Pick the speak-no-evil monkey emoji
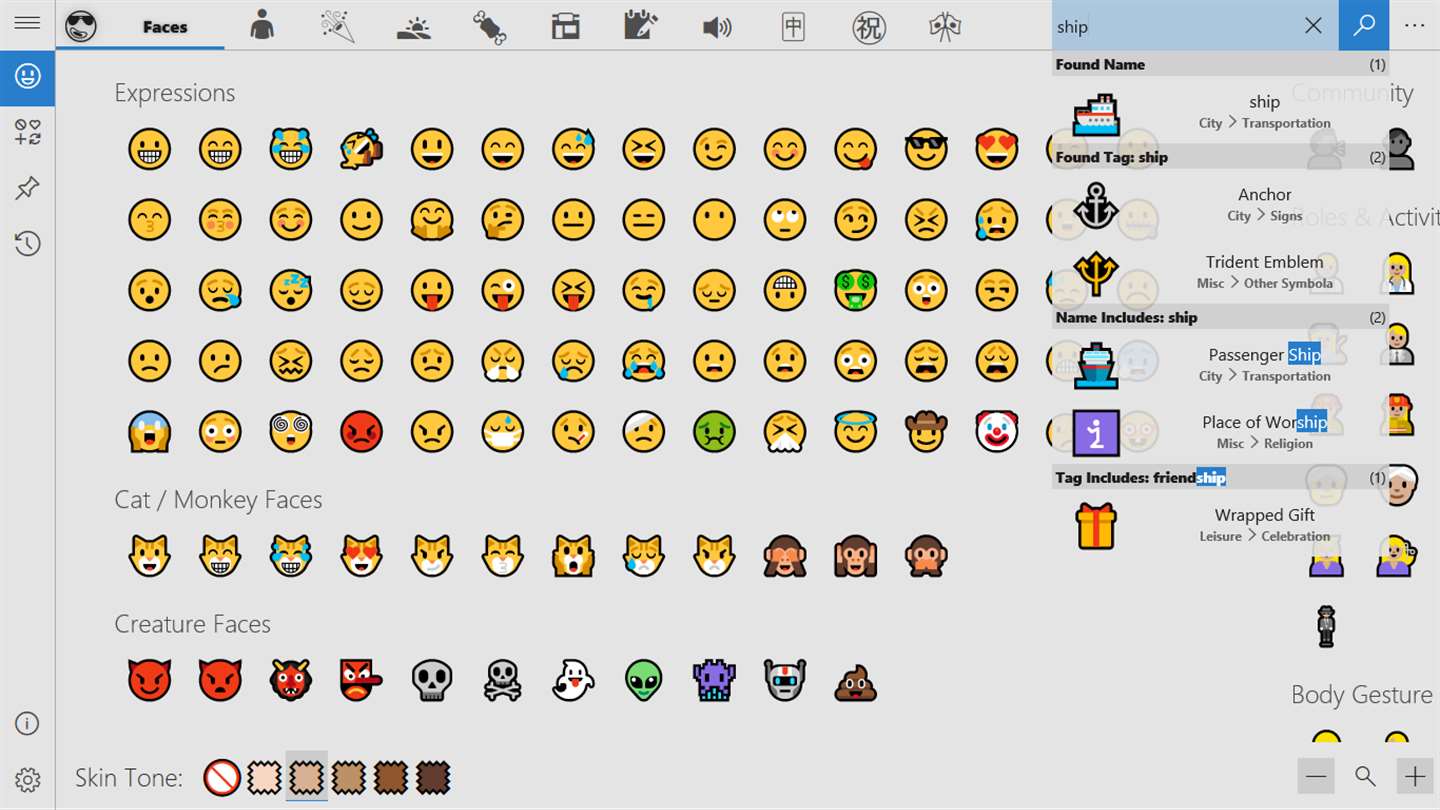The image size is (1440, 810). click(x=926, y=556)
